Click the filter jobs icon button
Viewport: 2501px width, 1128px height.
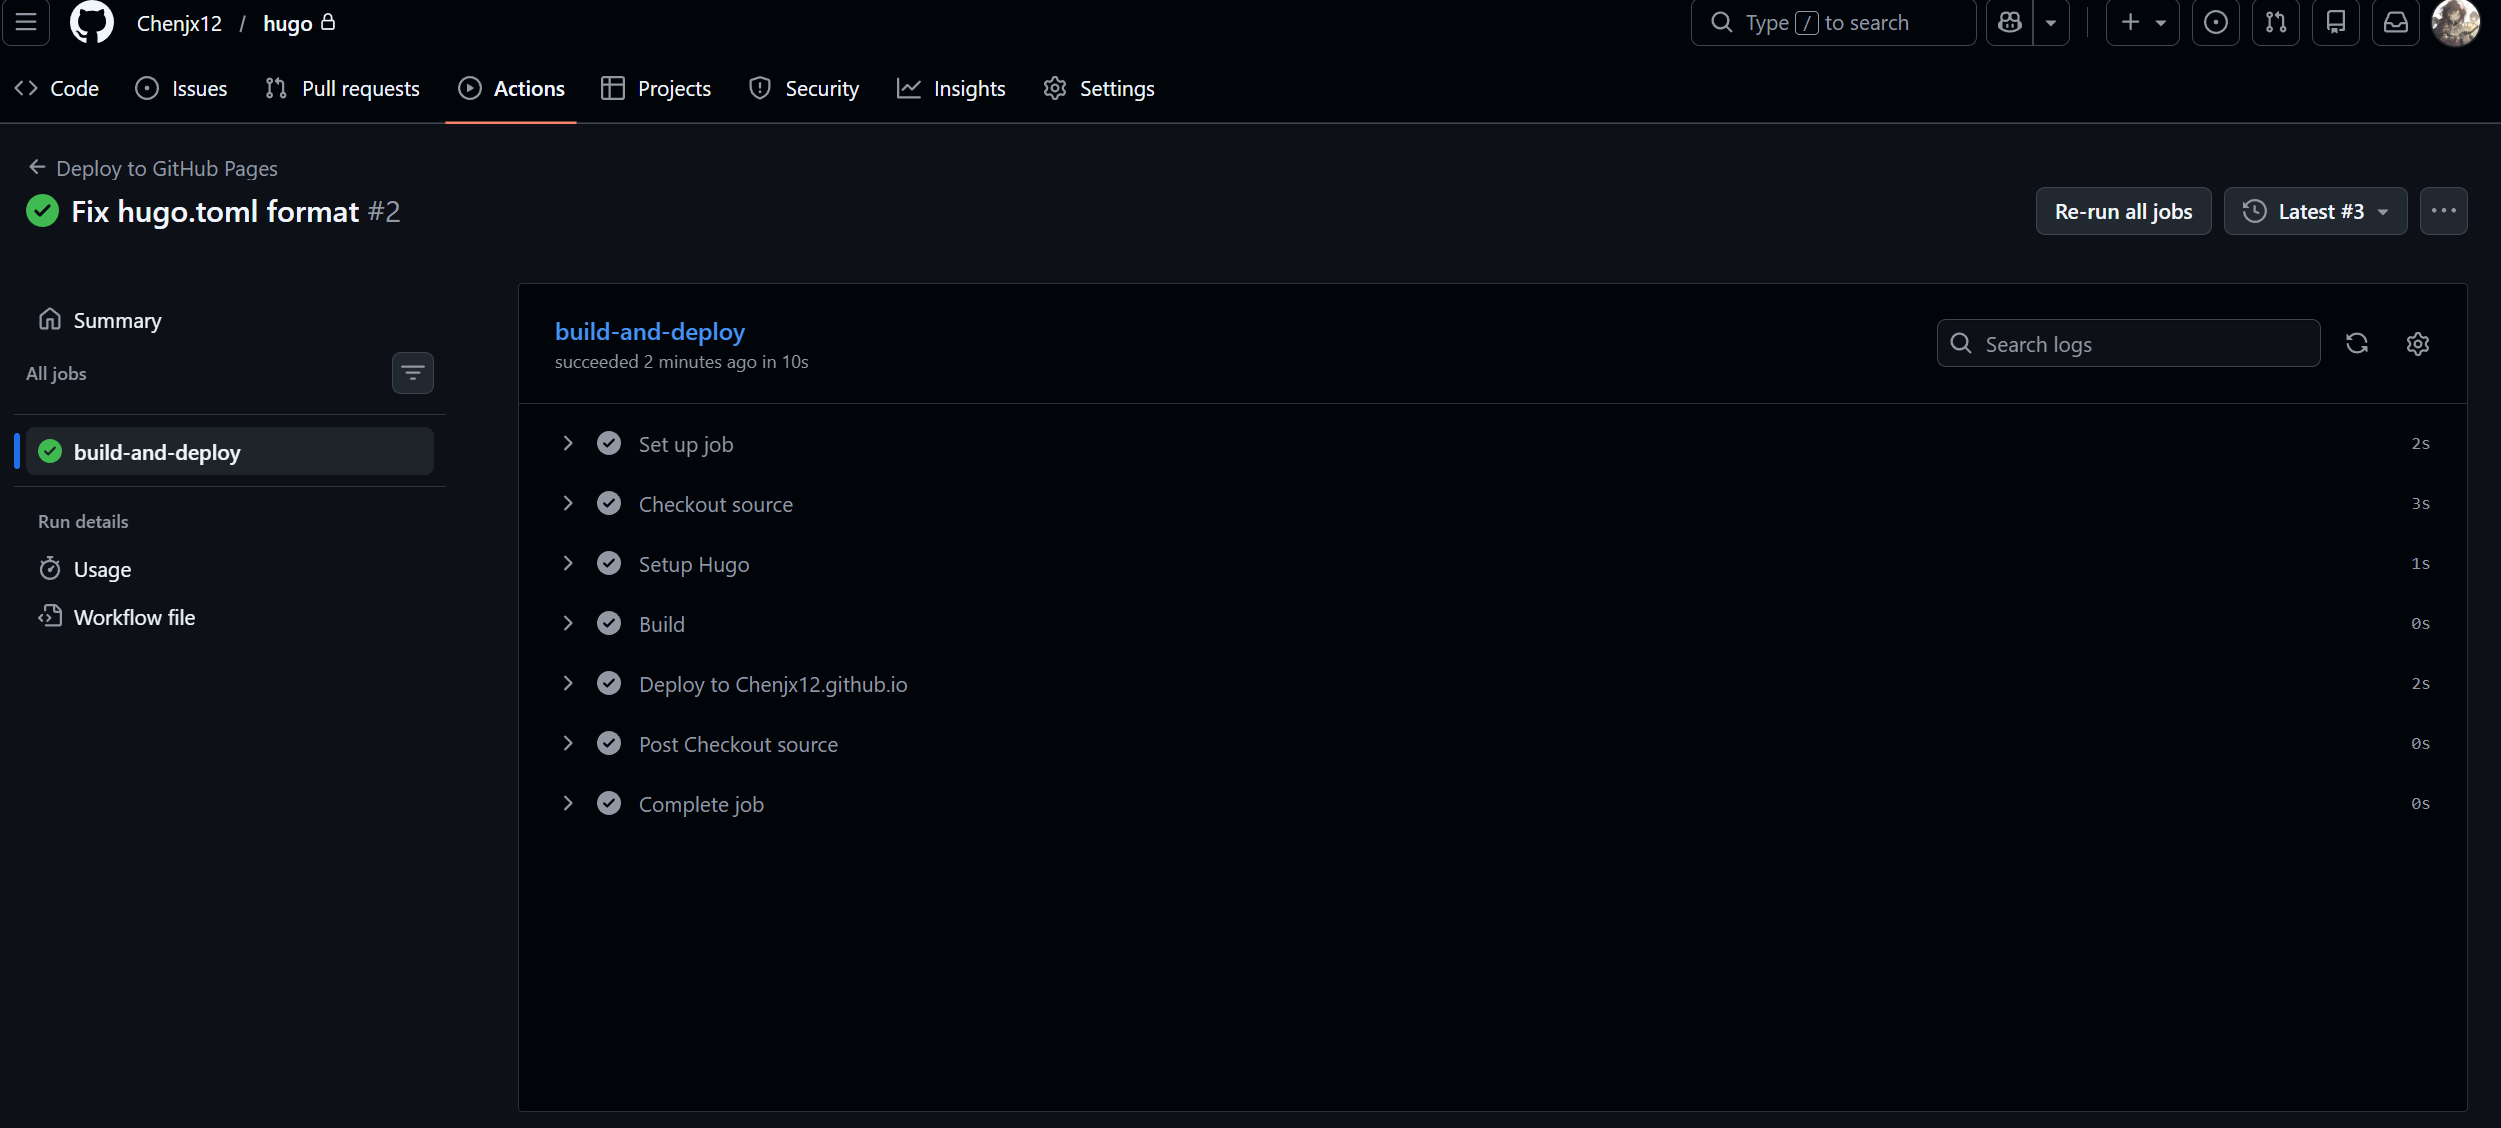[x=413, y=373]
